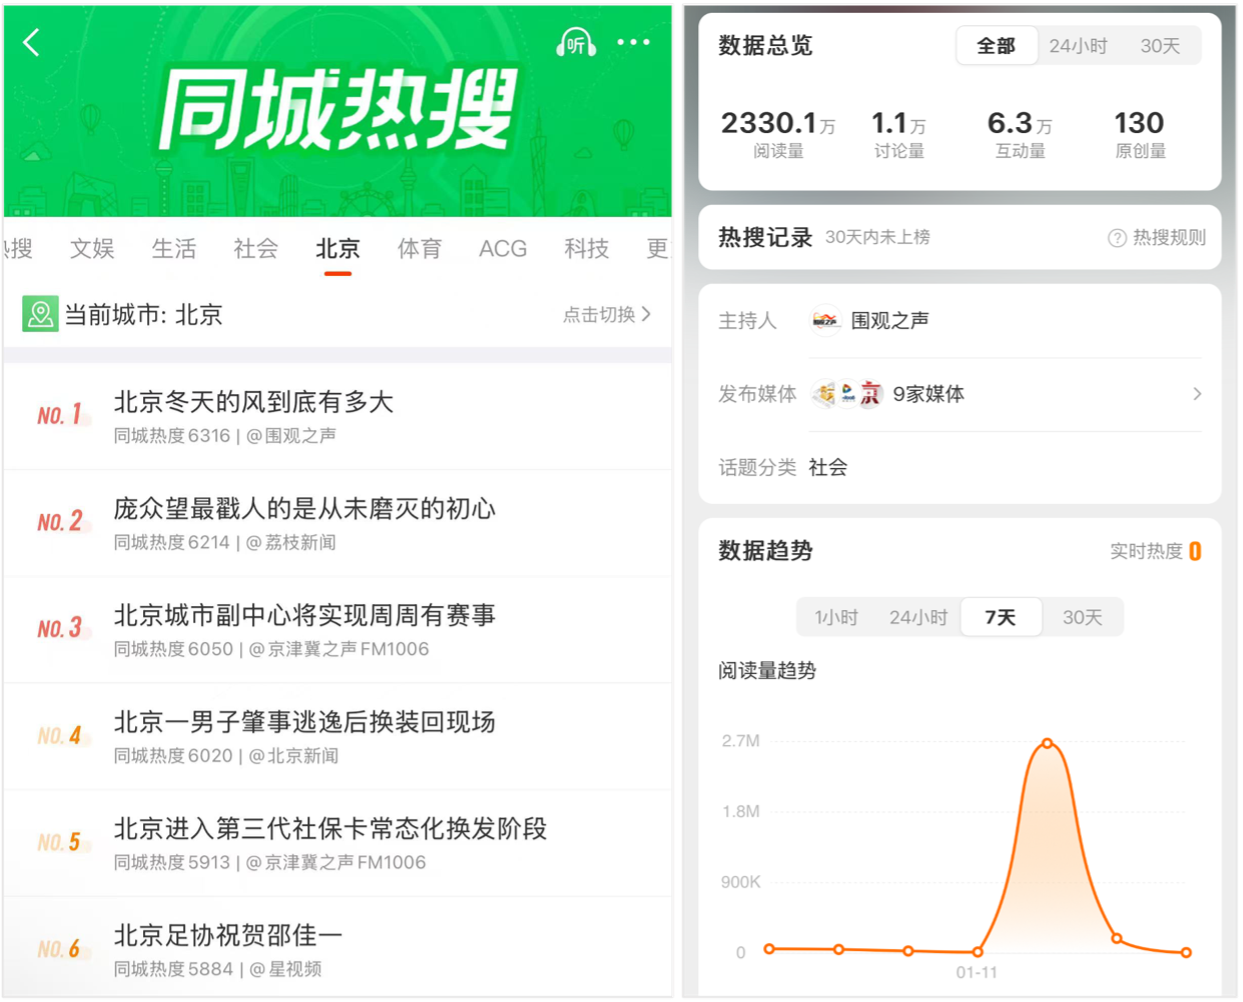Open the 更 overflow tab expander
The image size is (1243, 1002).
click(655, 249)
